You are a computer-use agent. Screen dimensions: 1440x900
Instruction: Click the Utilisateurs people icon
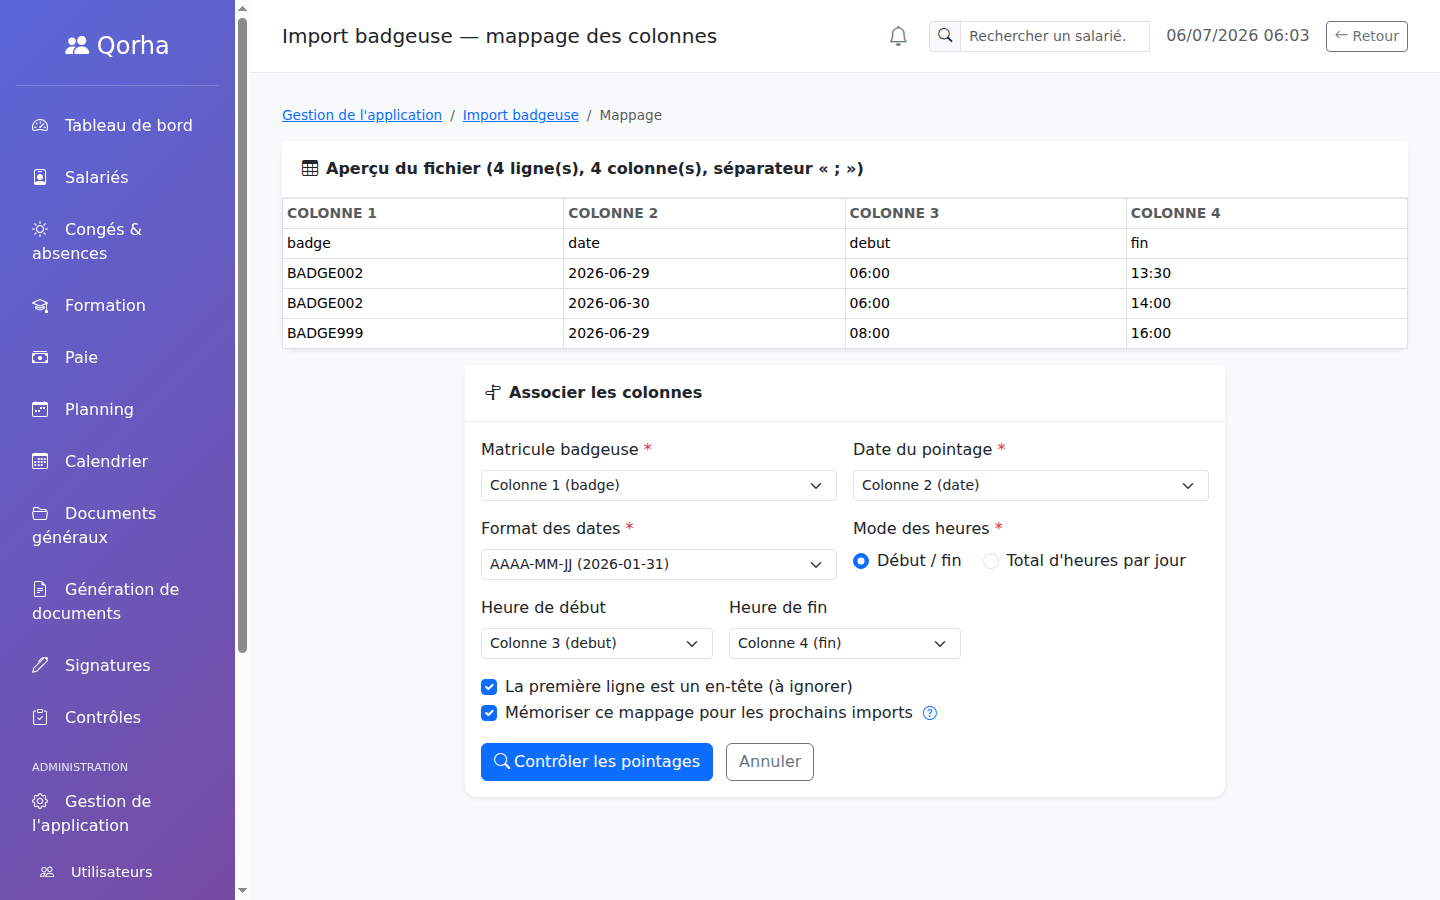[47, 872]
